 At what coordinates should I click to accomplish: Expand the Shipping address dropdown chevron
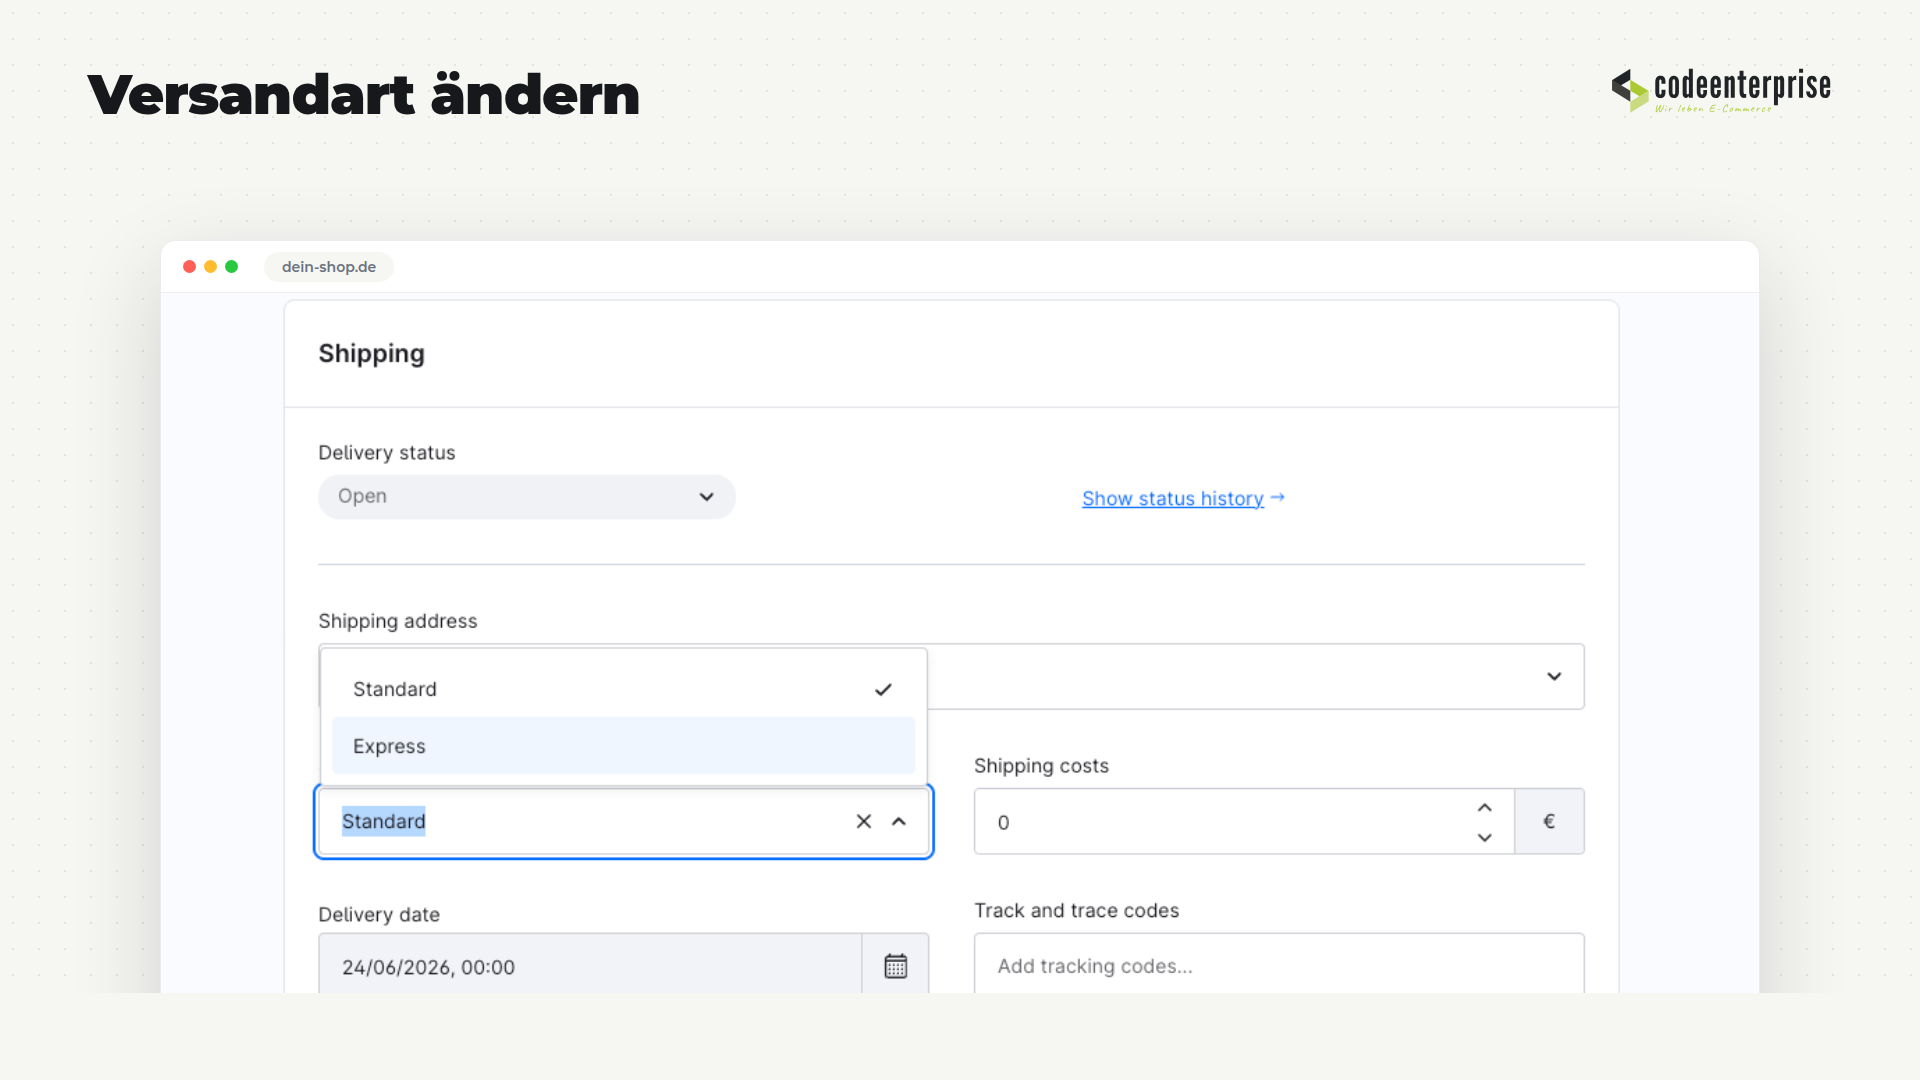[1554, 677]
